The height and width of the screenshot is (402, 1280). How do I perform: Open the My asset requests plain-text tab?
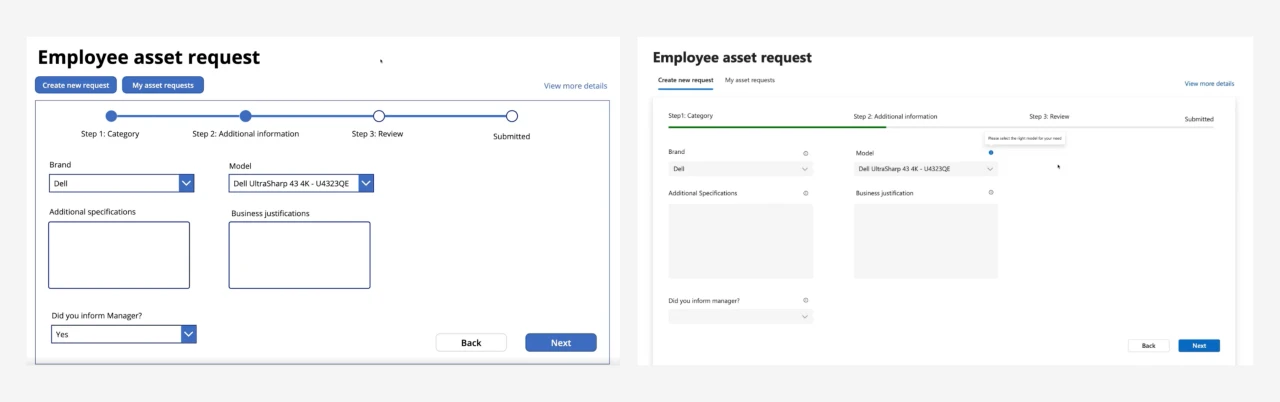[x=749, y=80]
